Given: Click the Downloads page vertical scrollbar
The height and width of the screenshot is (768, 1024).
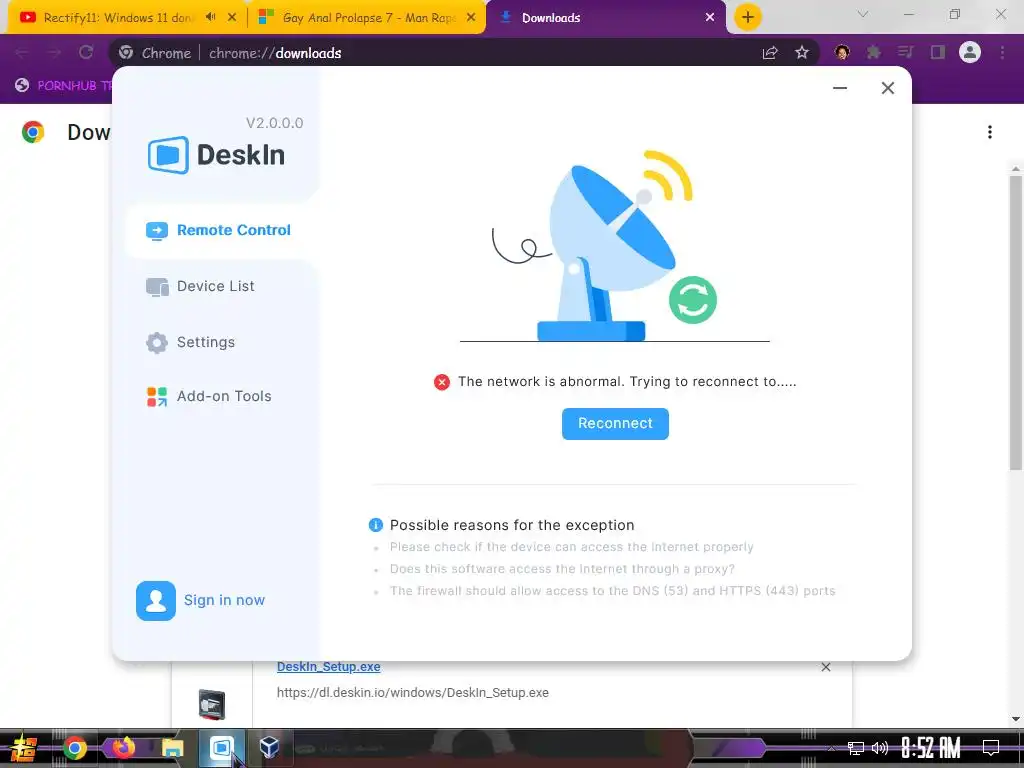Looking at the screenshot, I should (1016, 321).
